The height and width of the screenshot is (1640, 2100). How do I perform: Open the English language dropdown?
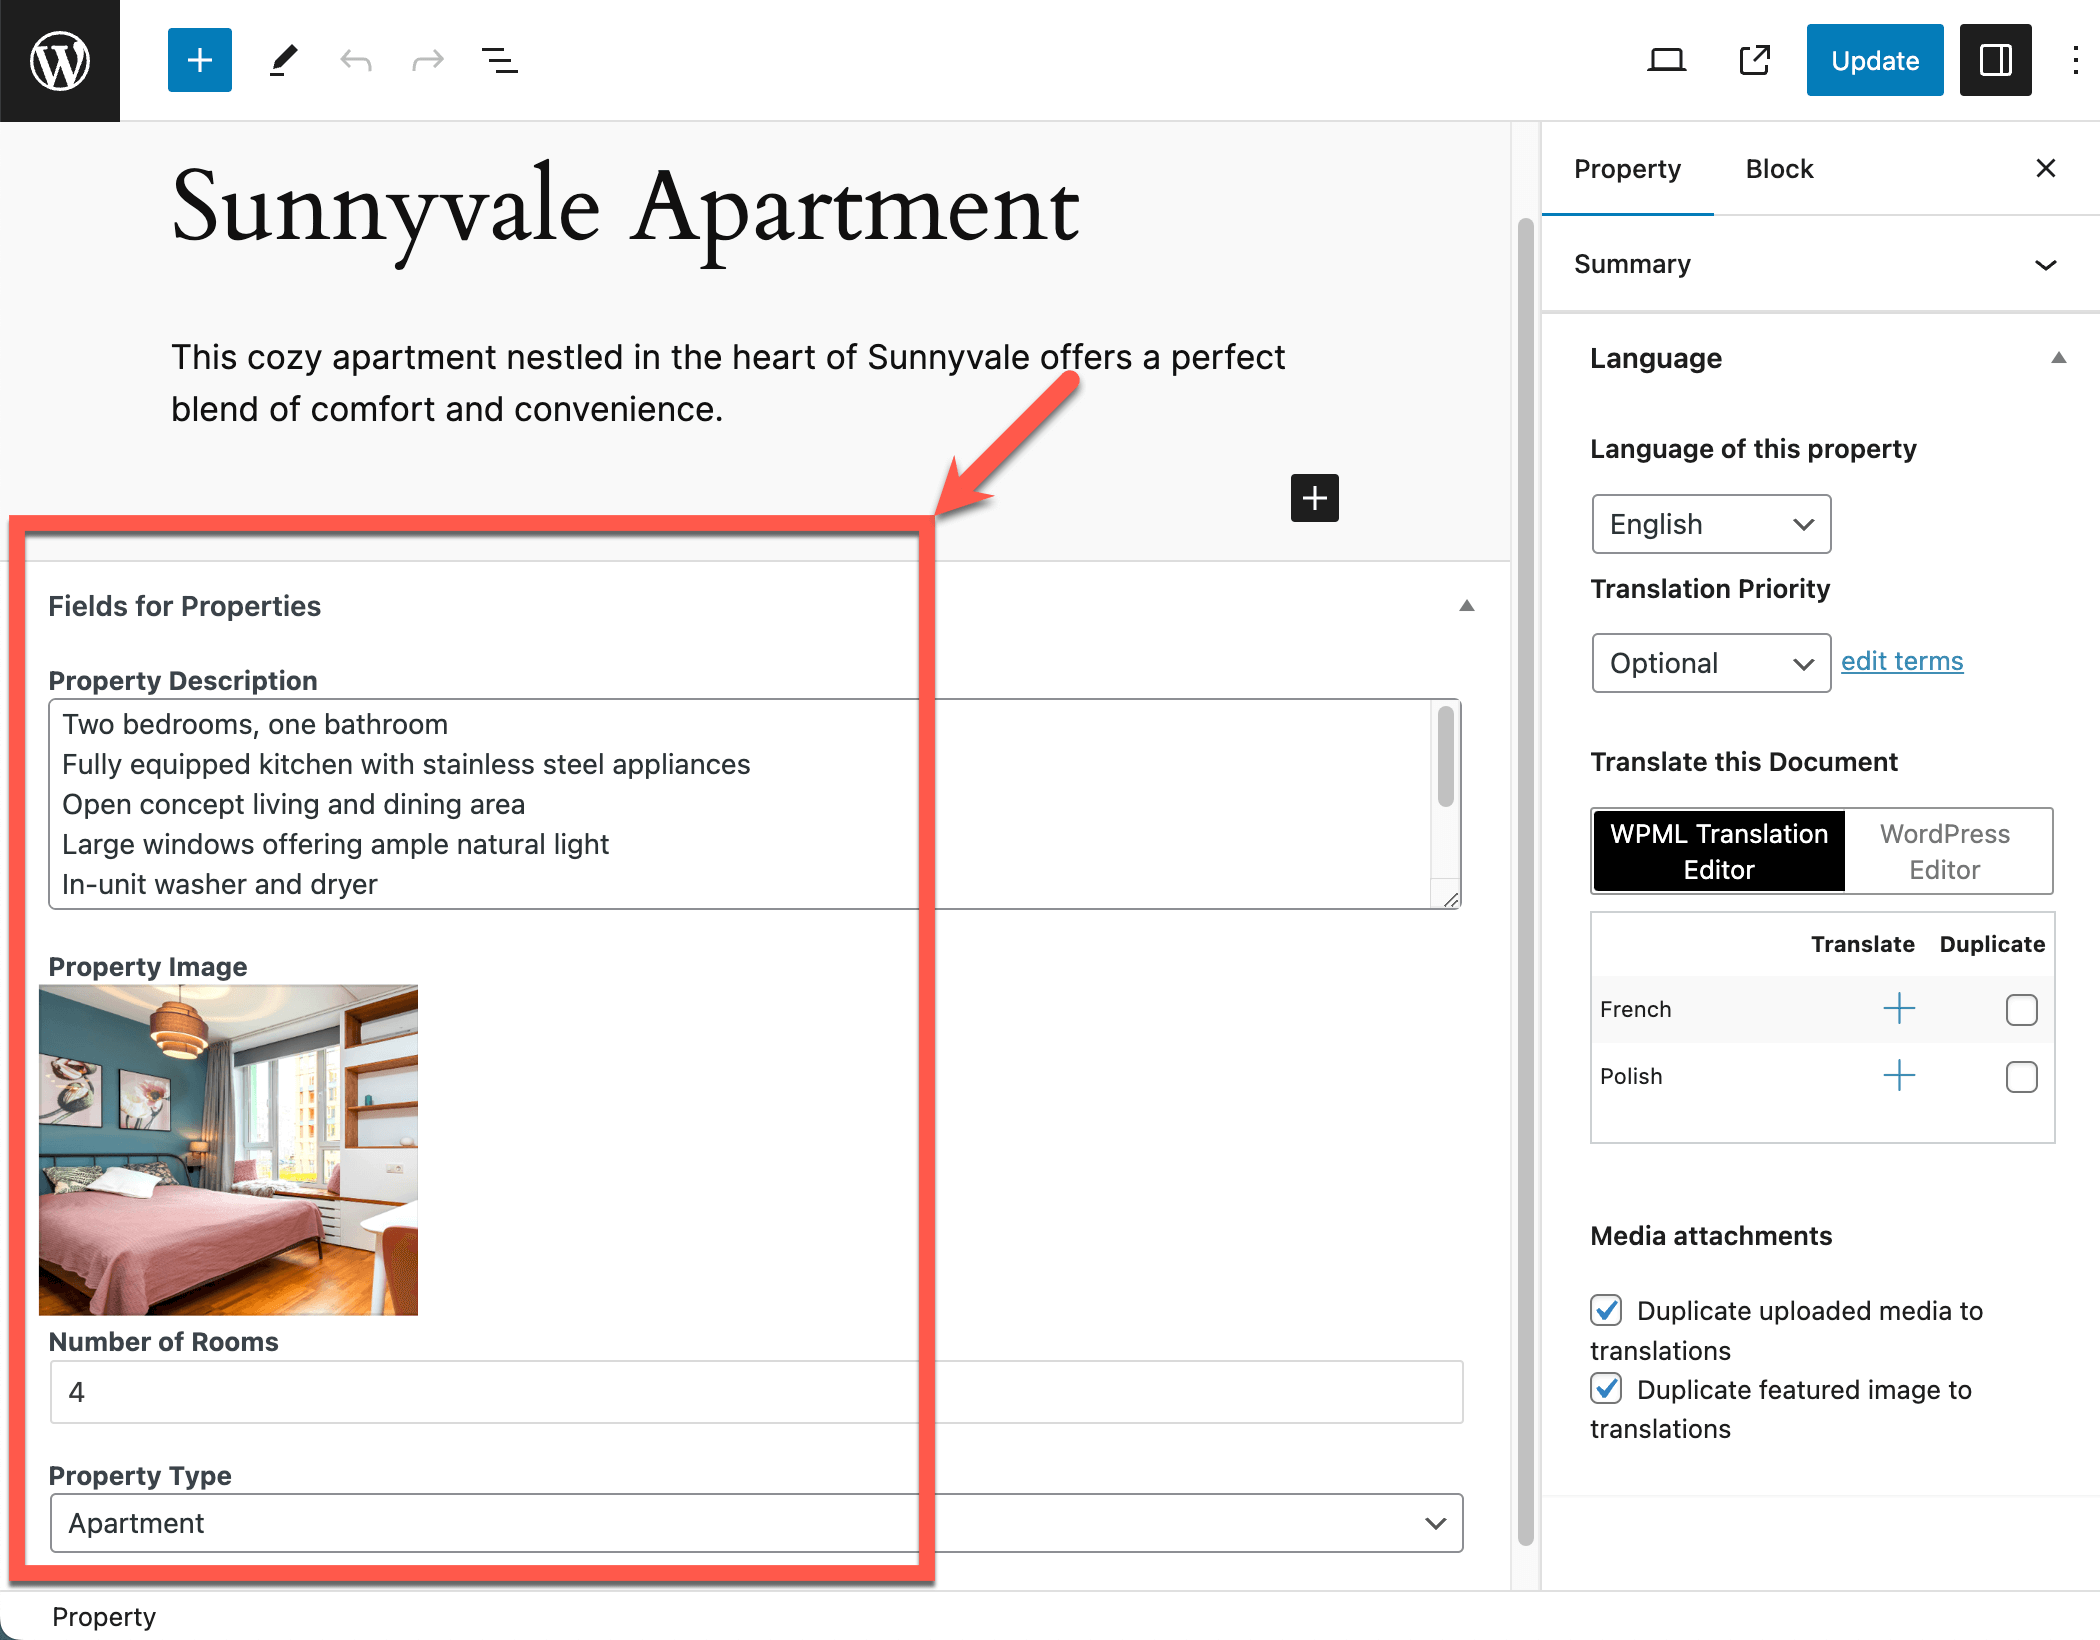click(1710, 524)
